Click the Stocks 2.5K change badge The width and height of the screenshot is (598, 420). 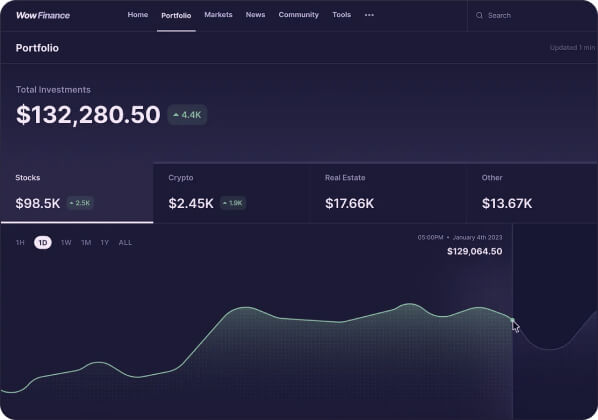tap(80, 203)
